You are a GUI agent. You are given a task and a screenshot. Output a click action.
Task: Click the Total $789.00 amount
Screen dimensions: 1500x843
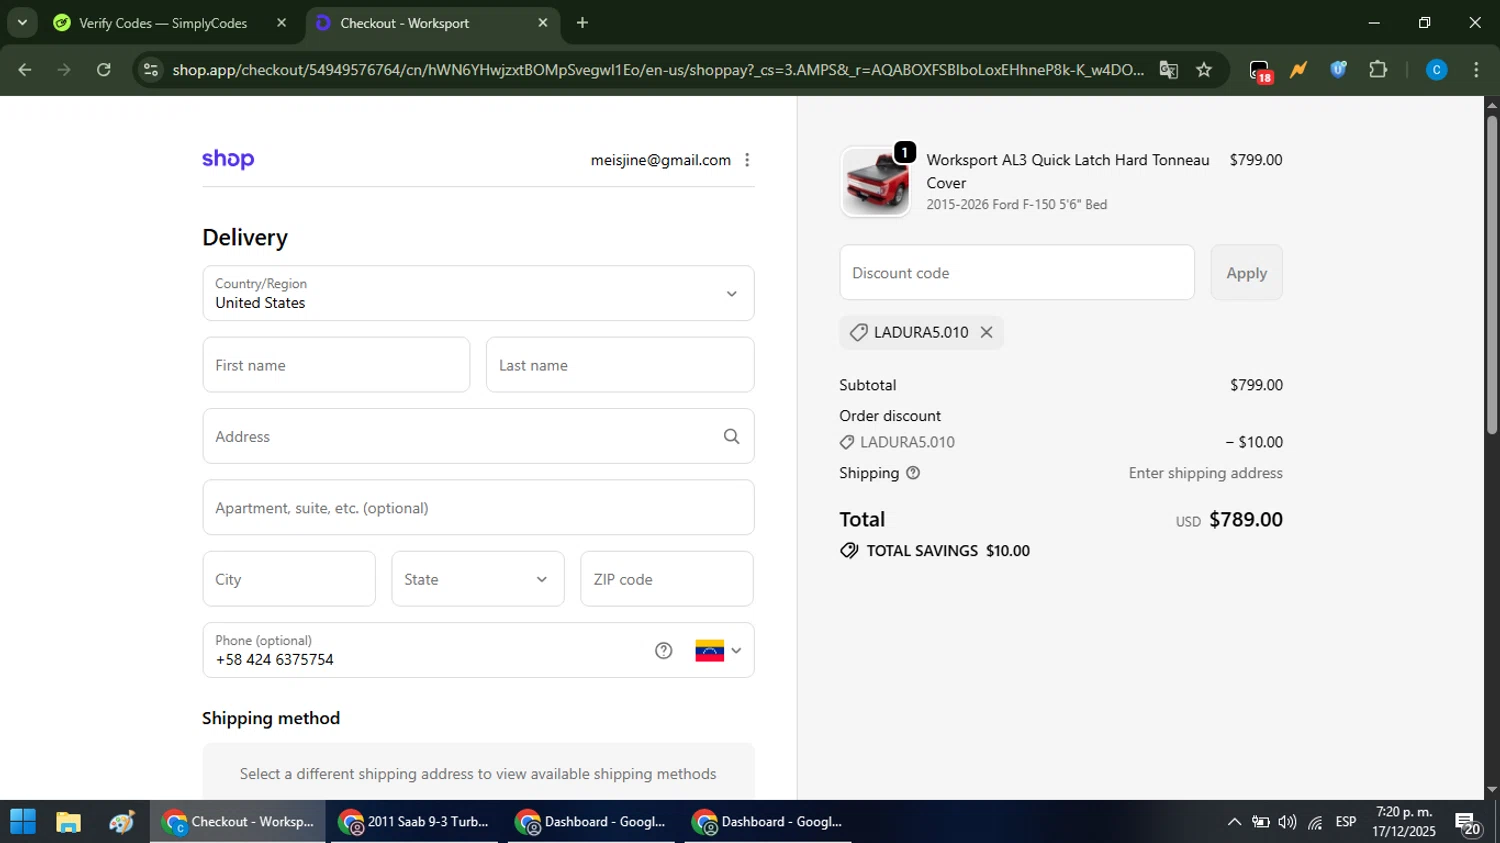click(1245, 520)
